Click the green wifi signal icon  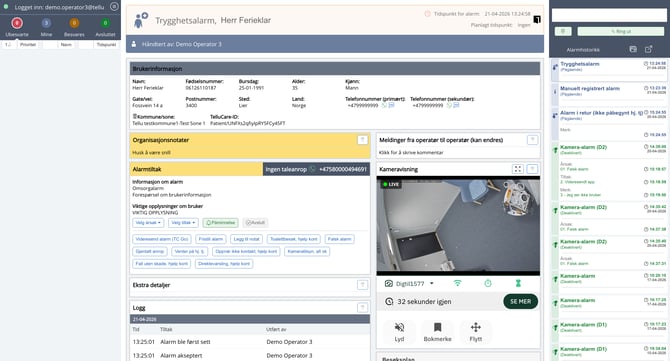coord(457,283)
